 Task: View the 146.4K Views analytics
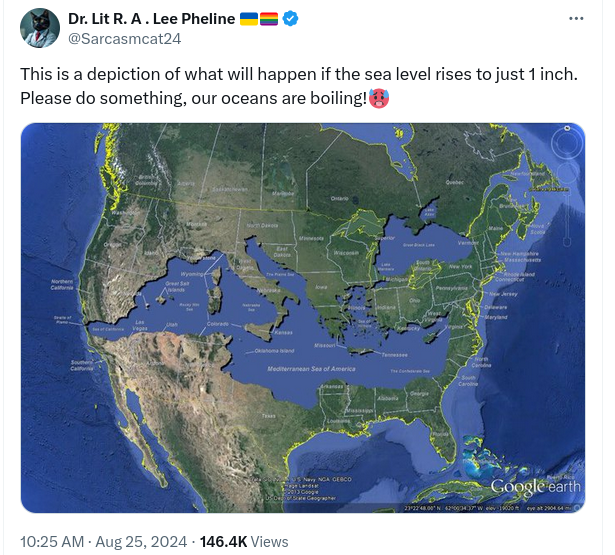[x=244, y=542]
